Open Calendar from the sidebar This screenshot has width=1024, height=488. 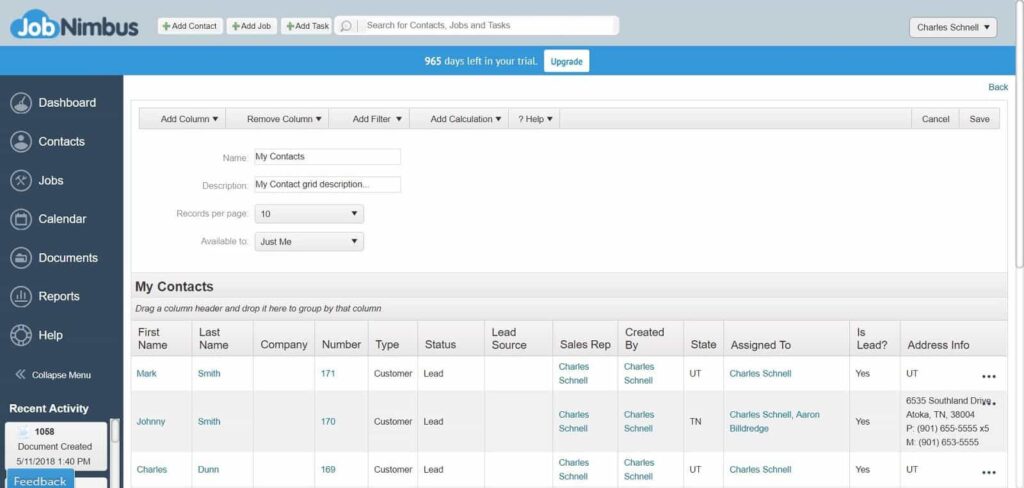pyautogui.click(x=62, y=219)
